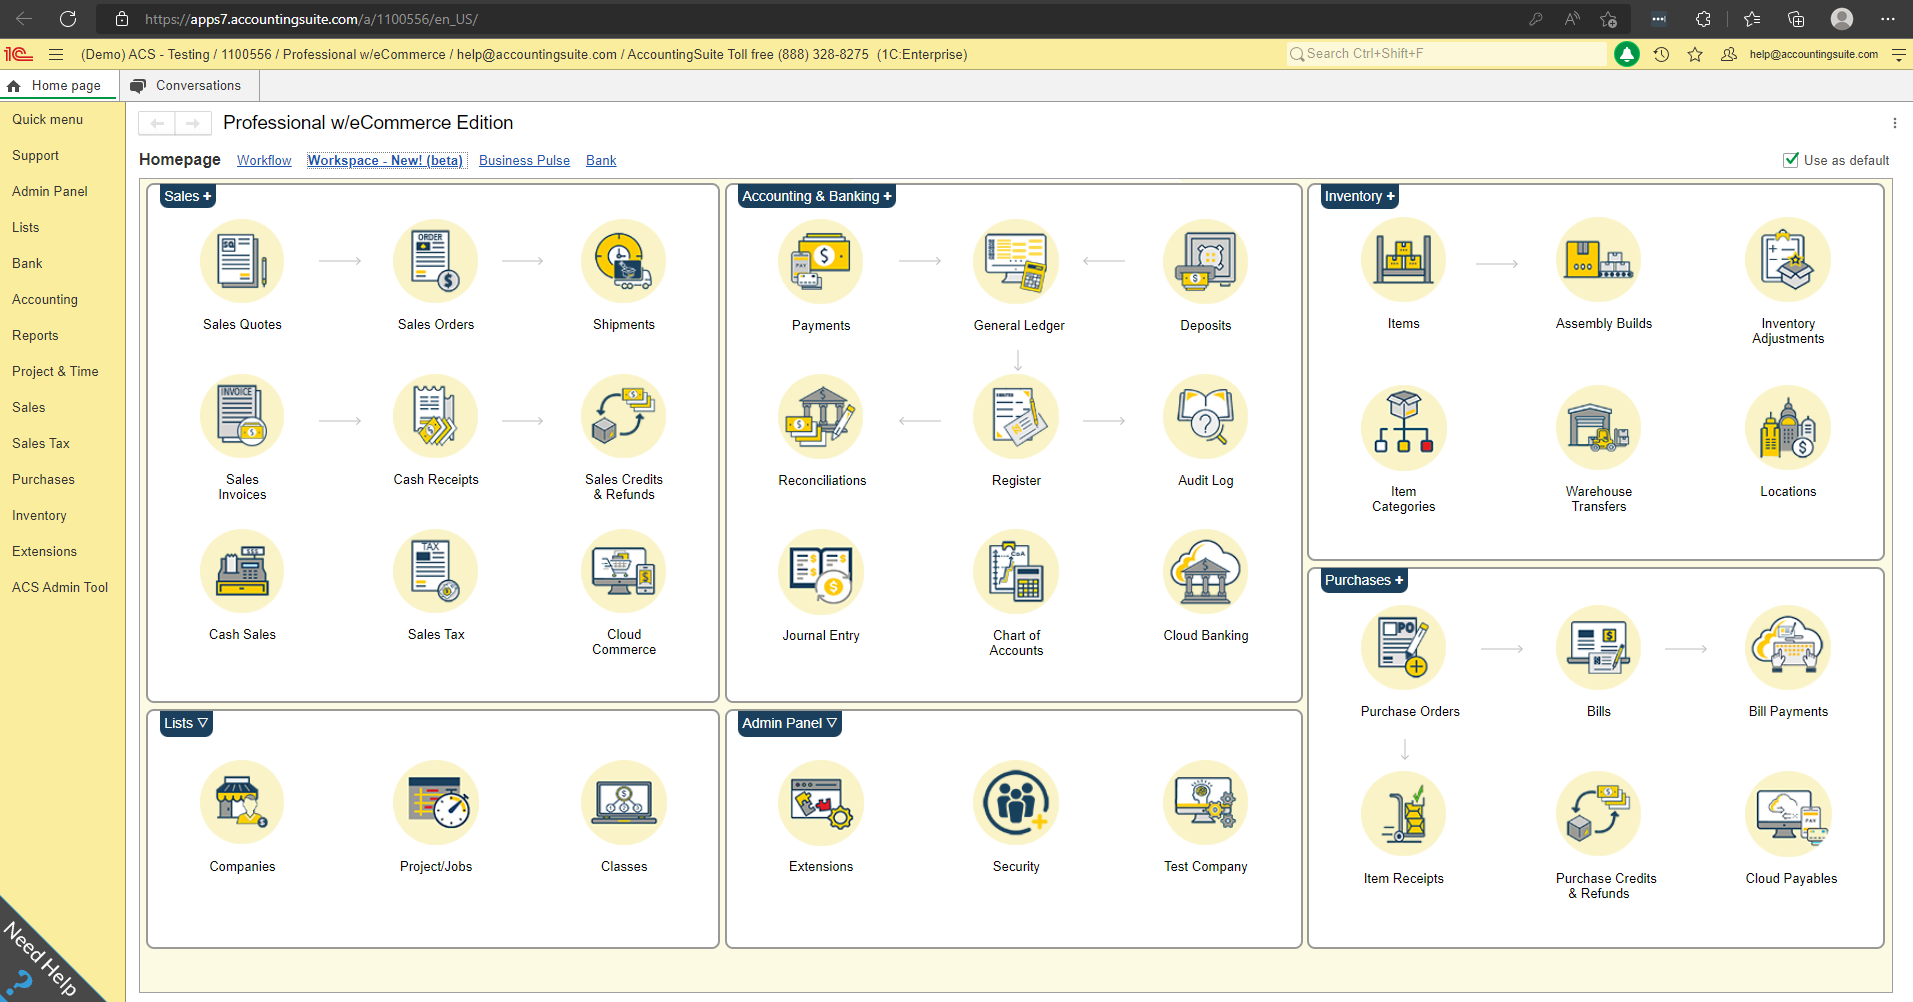The image size is (1913, 1002).
Task: Select Project & Time in sidebar
Action: tap(55, 371)
